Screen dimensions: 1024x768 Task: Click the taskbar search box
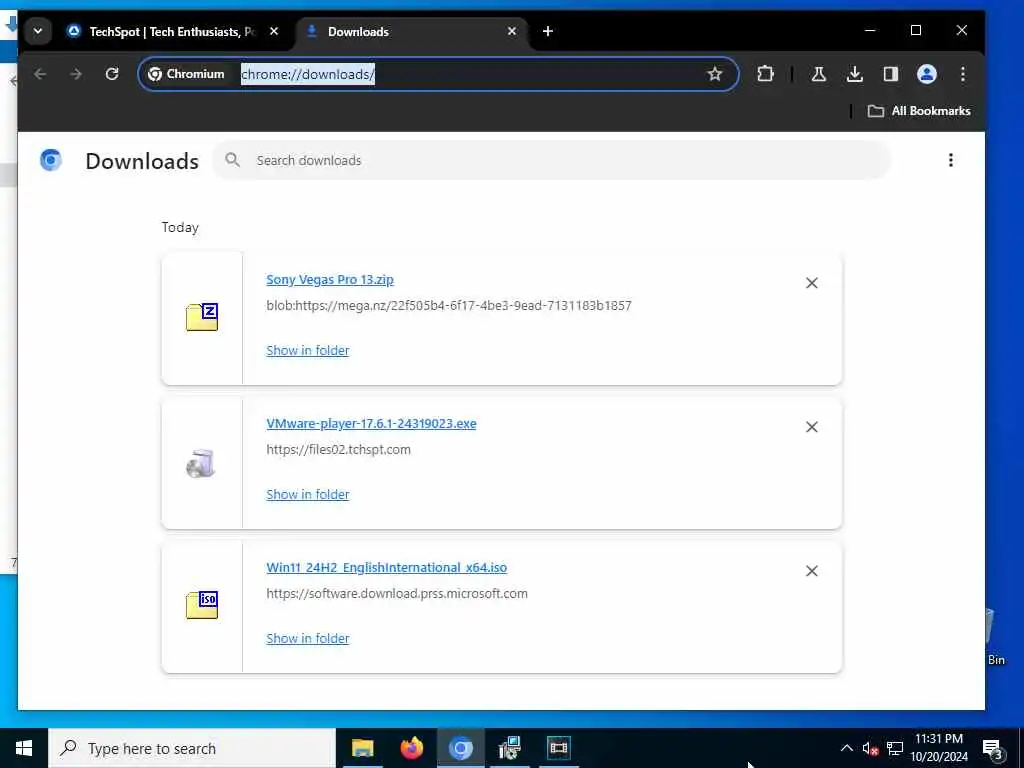point(192,748)
